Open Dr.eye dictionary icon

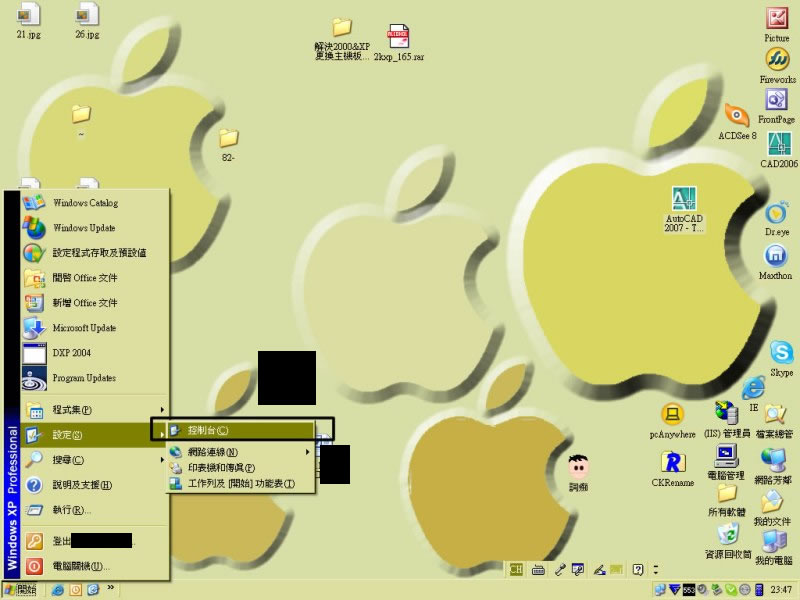click(x=777, y=218)
